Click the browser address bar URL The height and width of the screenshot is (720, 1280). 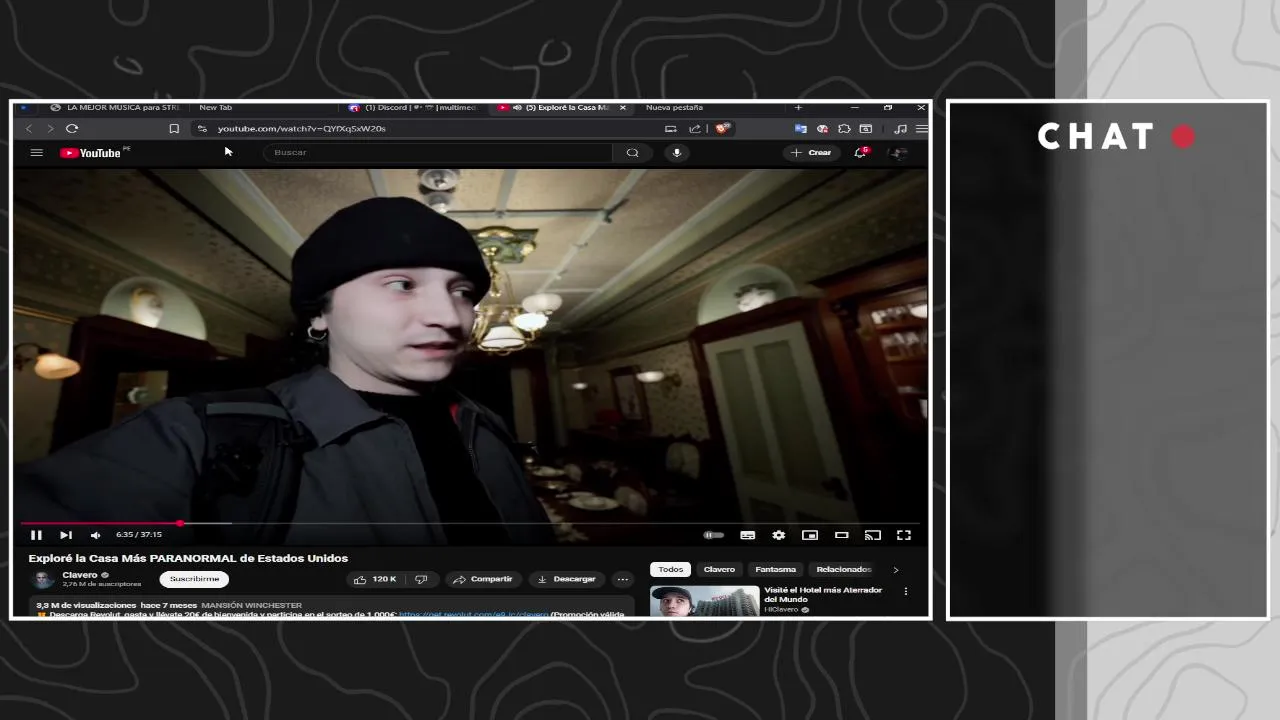click(301, 128)
